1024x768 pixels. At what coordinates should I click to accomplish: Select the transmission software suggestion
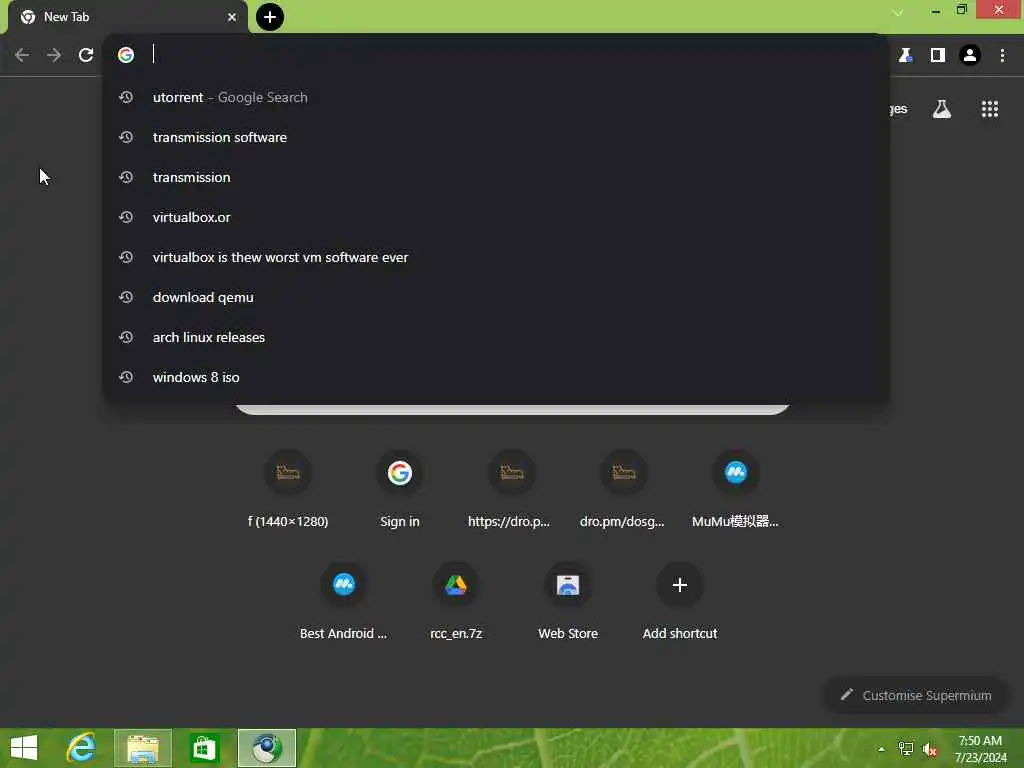[496, 137]
